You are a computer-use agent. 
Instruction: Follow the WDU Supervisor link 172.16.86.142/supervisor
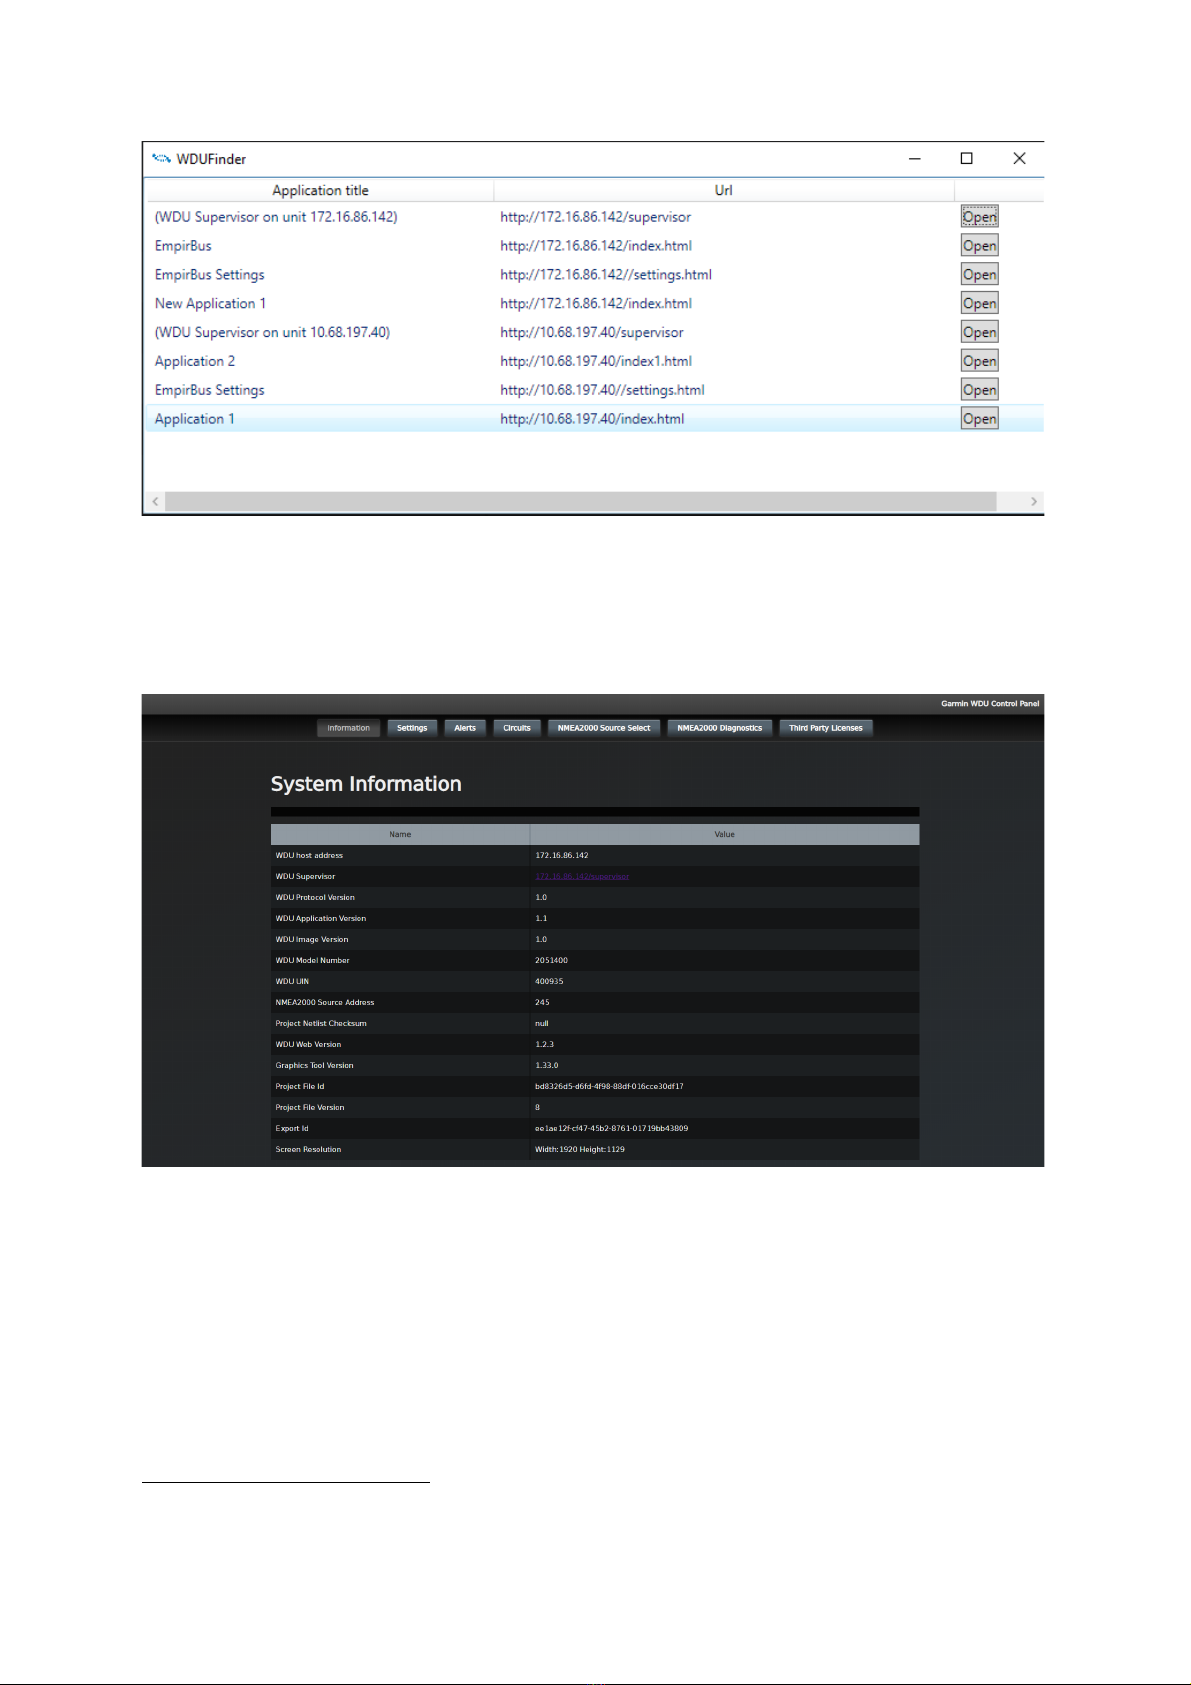click(x=582, y=877)
